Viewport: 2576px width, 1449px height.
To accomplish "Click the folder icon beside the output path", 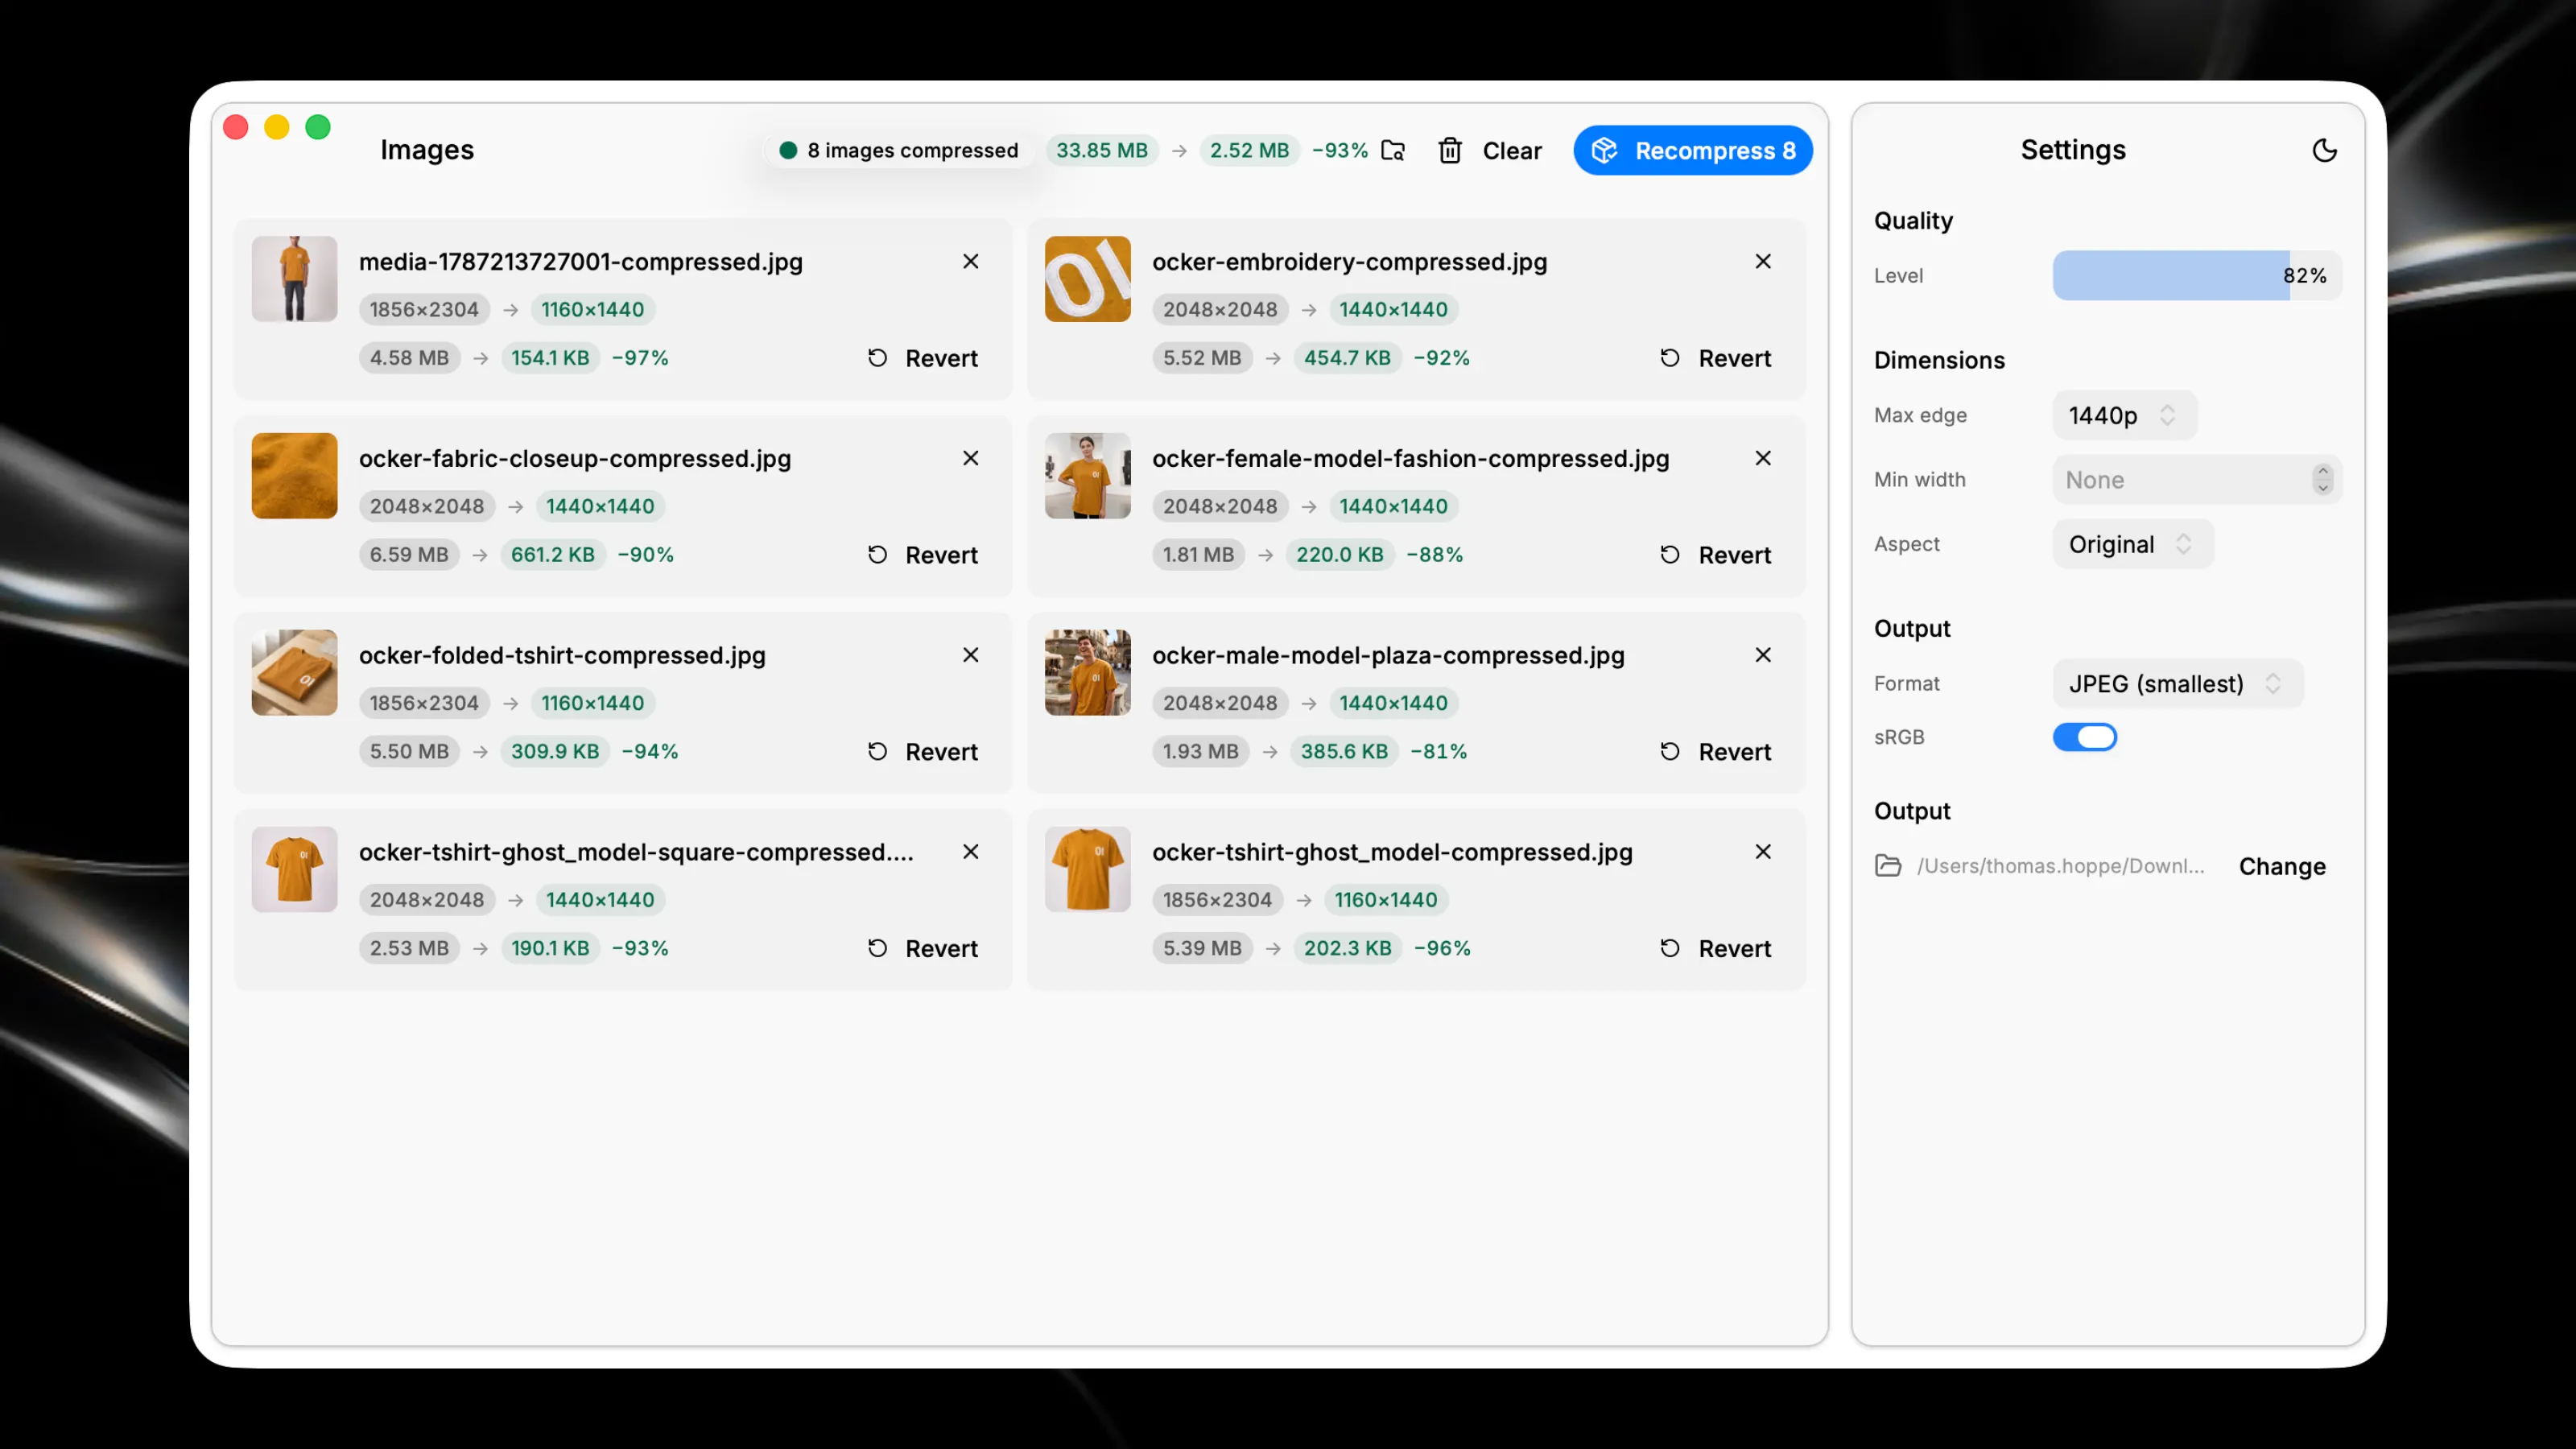I will click(1888, 866).
